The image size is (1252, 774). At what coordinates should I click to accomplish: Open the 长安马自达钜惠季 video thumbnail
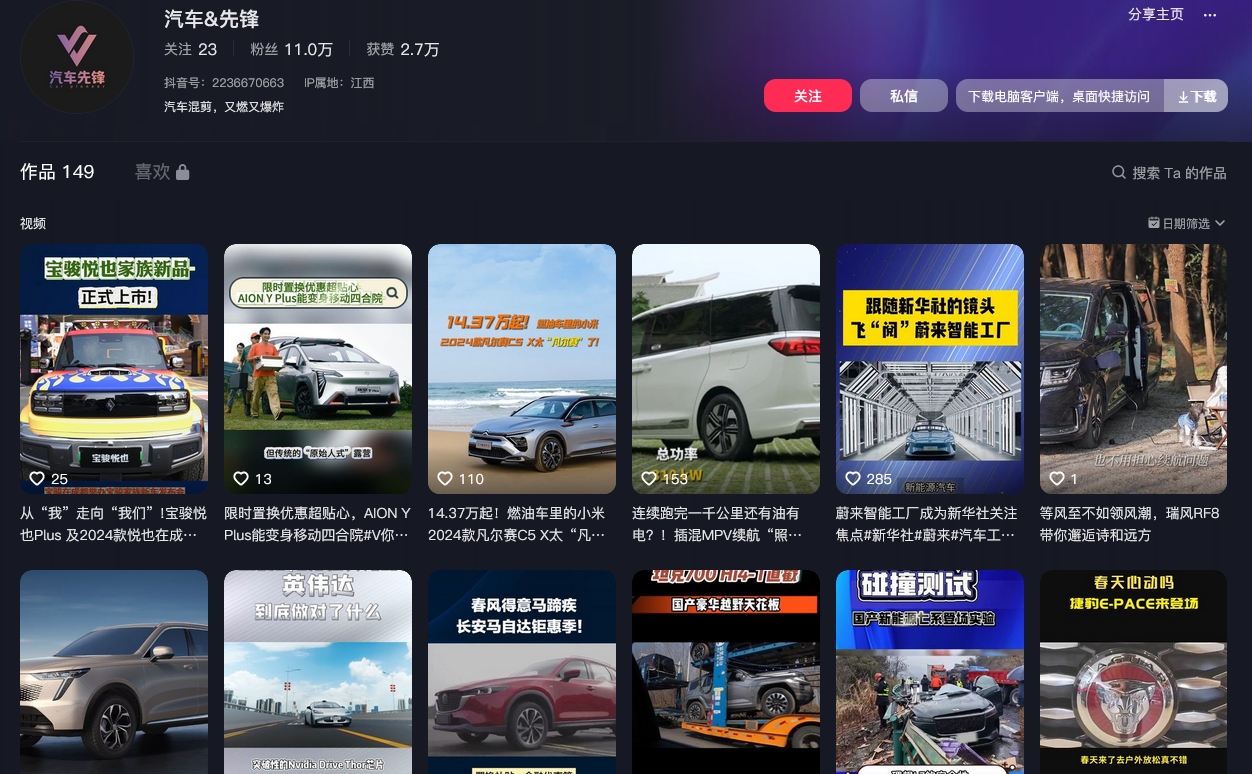pyautogui.click(x=522, y=672)
